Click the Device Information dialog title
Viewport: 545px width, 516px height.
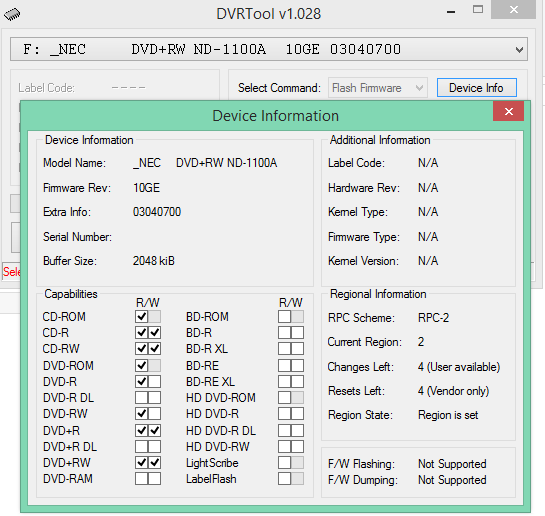[x=275, y=116]
